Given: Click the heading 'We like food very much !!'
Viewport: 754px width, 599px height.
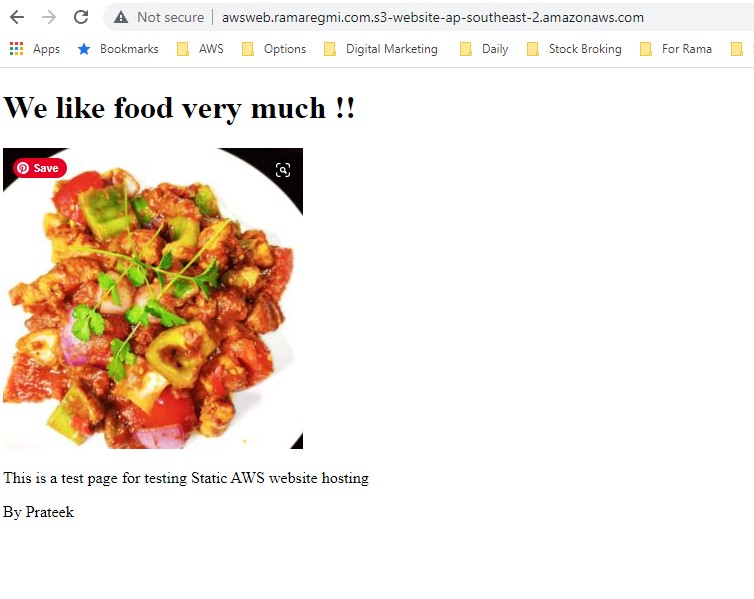Looking at the screenshot, I should 179,108.
